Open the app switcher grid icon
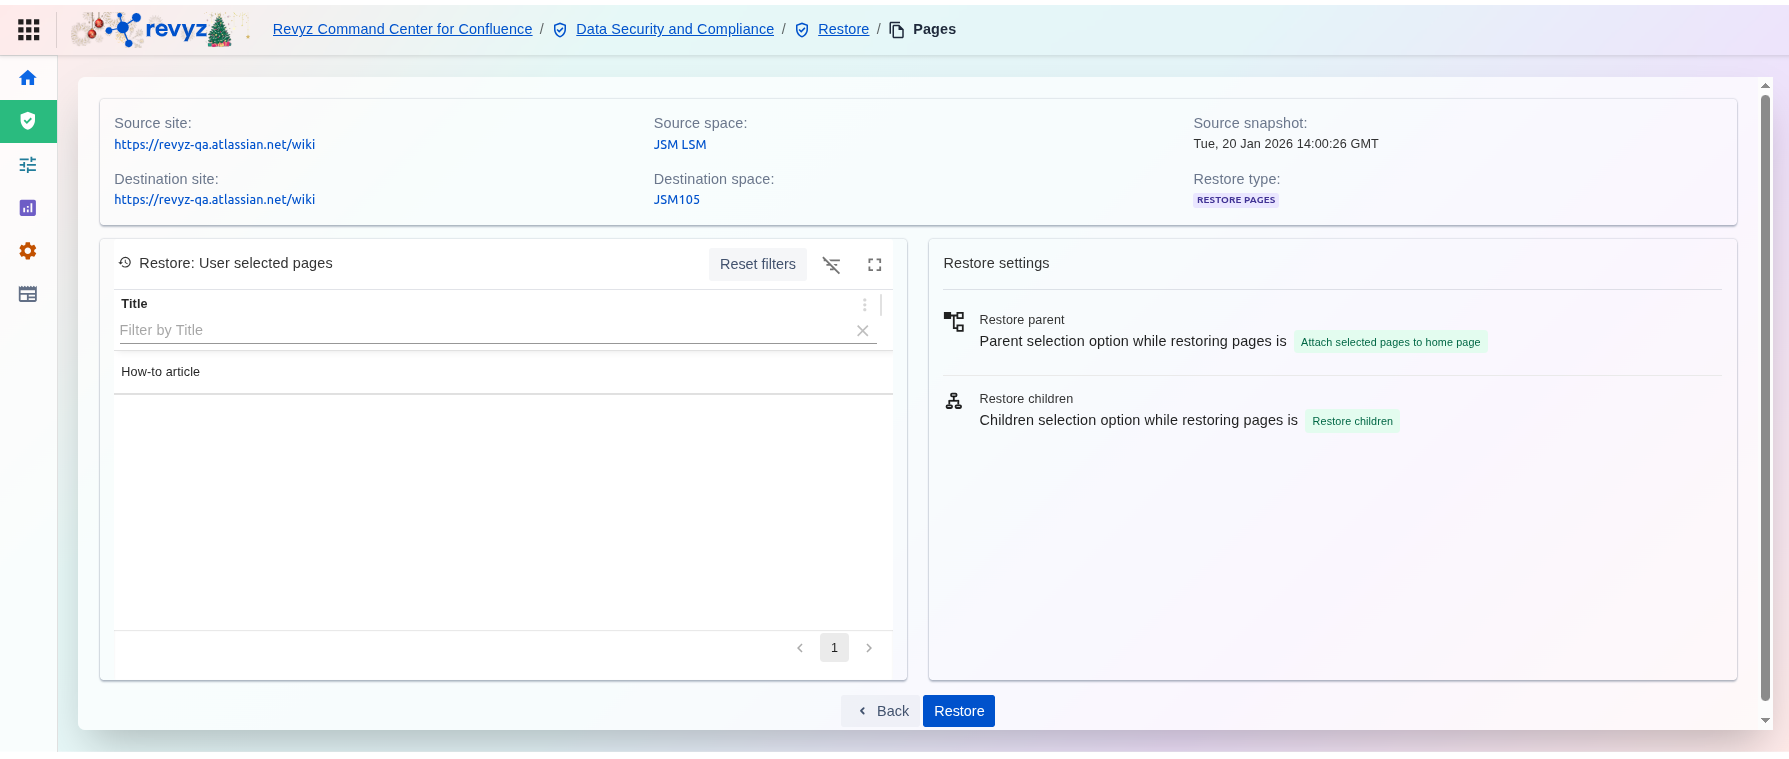This screenshot has width=1789, height=759. point(29,30)
